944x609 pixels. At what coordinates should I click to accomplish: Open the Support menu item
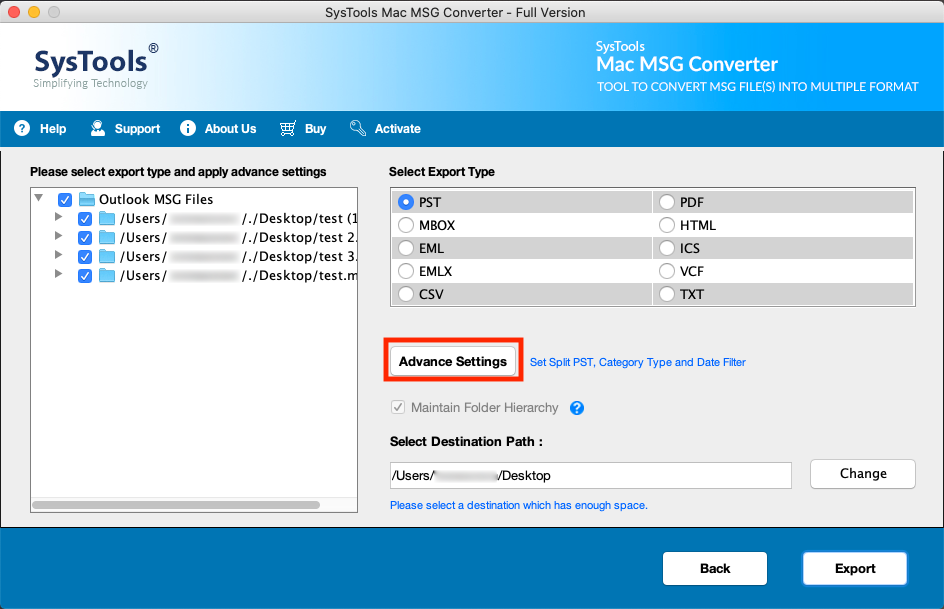click(125, 128)
